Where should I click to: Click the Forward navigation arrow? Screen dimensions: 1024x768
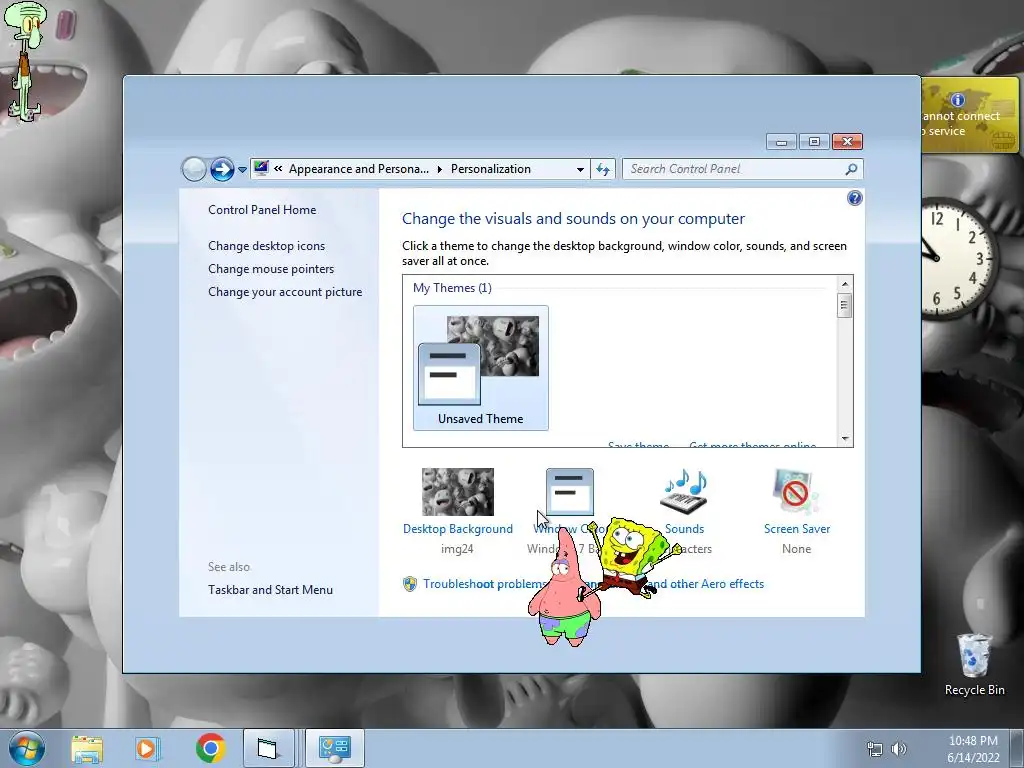pos(222,169)
